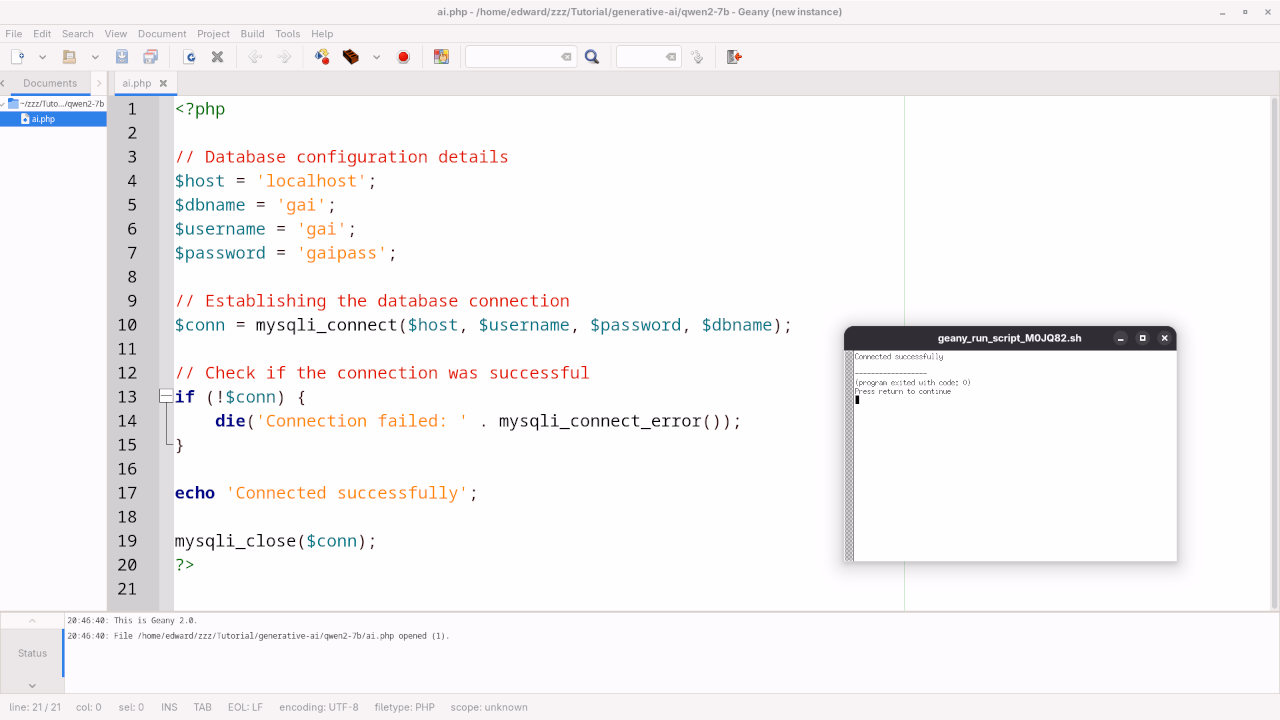The width and height of the screenshot is (1280, 720).
Task: Reload the current file from disk
Action: click(x=189, y=57)
